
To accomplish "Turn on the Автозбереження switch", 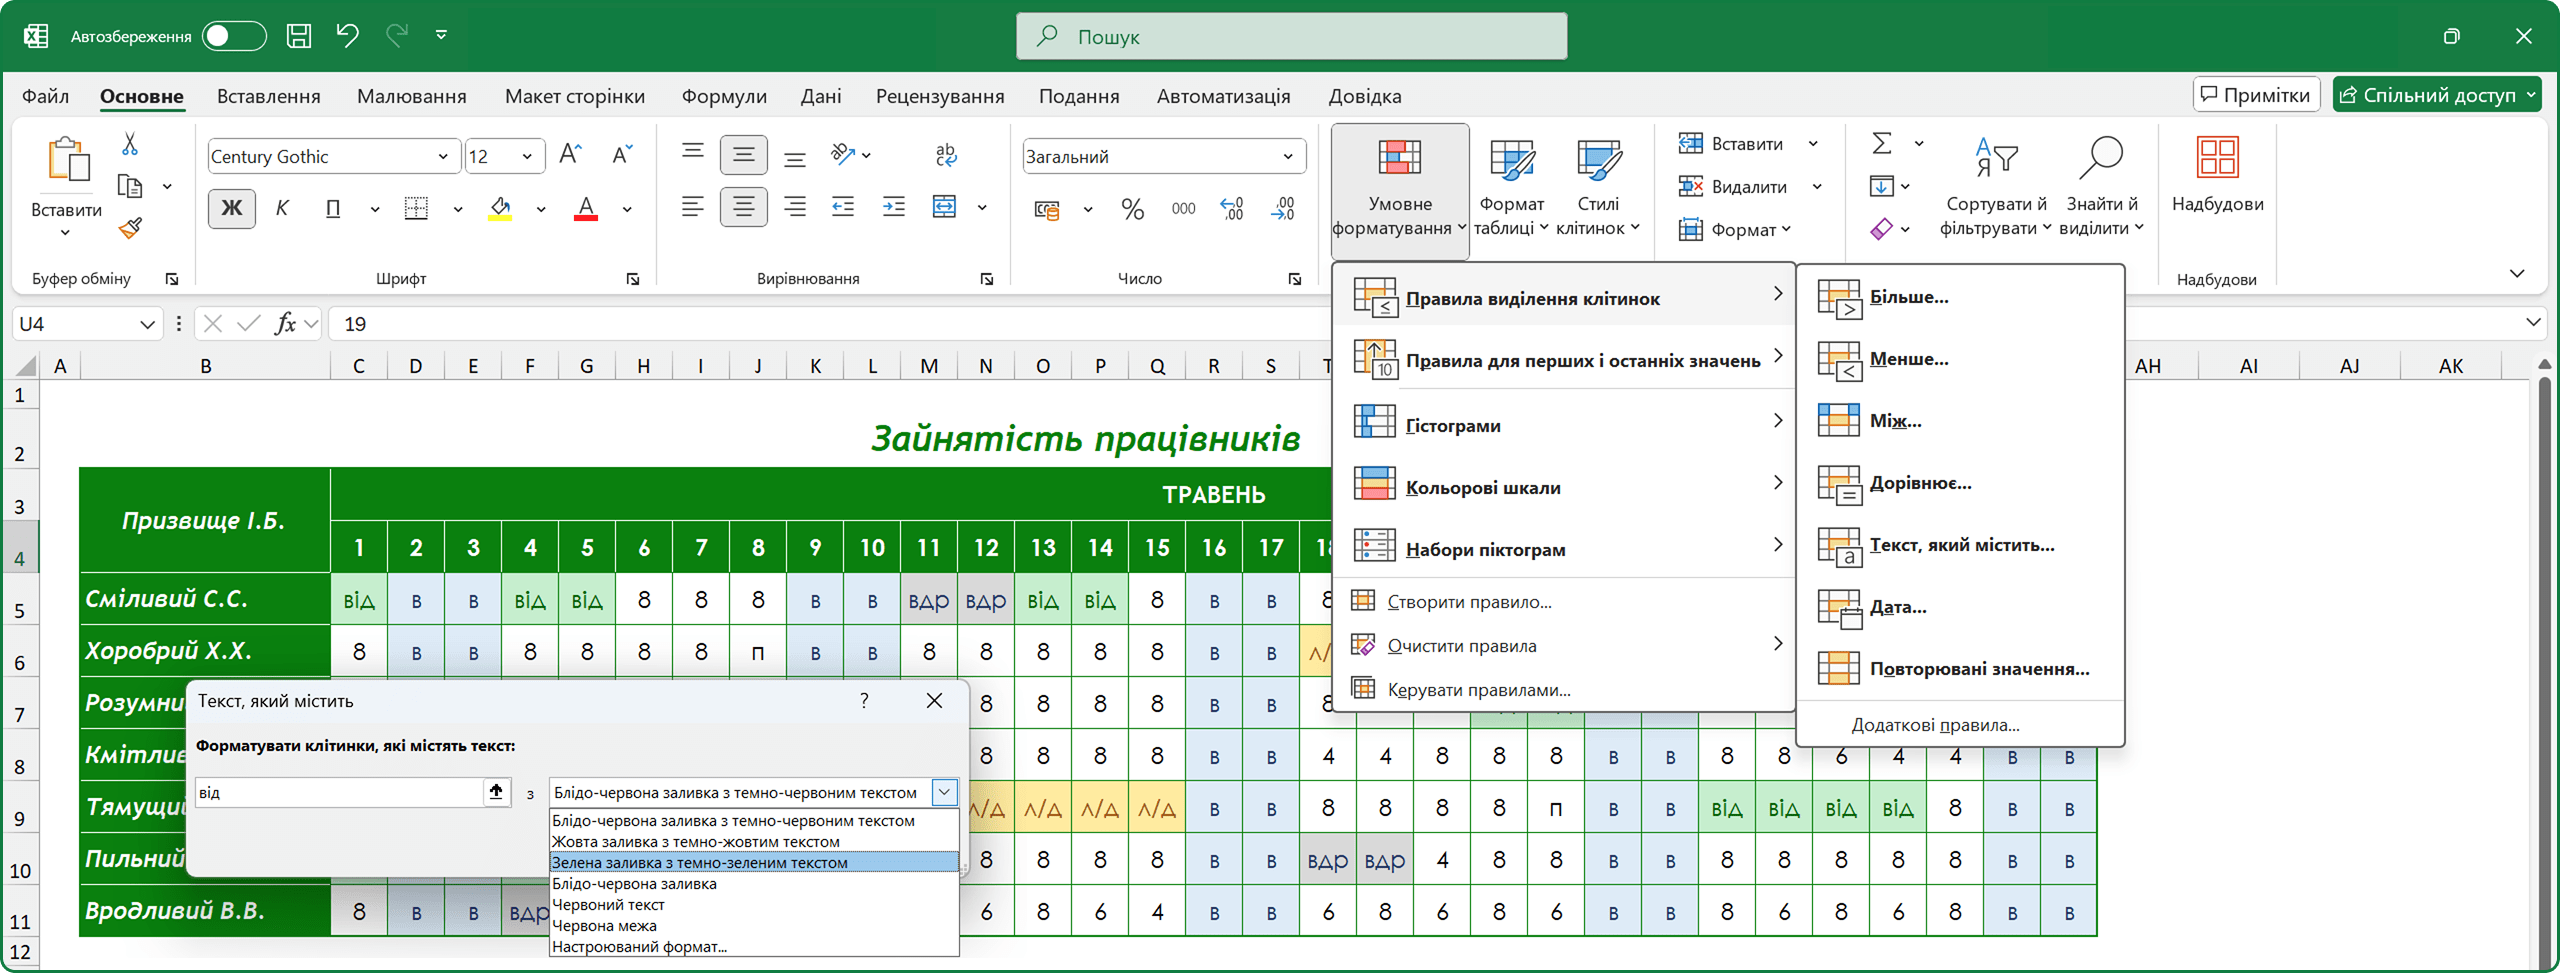I will pos(235,35).
